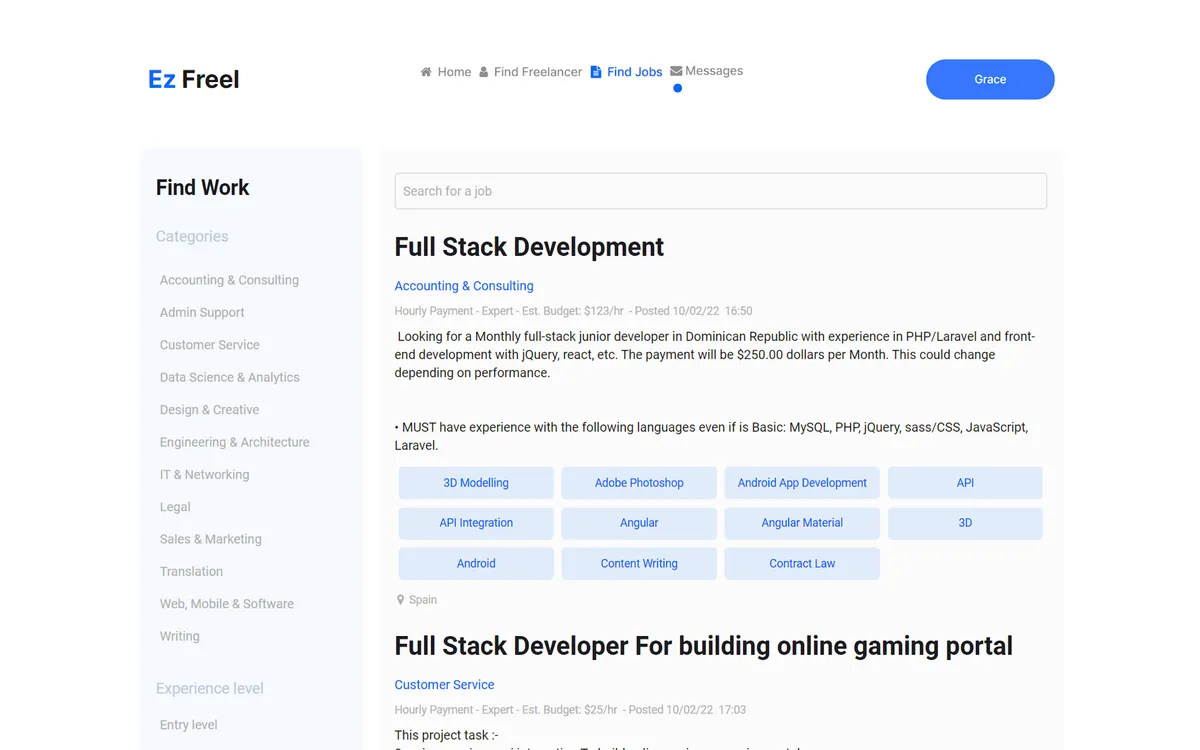
Task: Click the Home house icon
Action: coord(426,72)
